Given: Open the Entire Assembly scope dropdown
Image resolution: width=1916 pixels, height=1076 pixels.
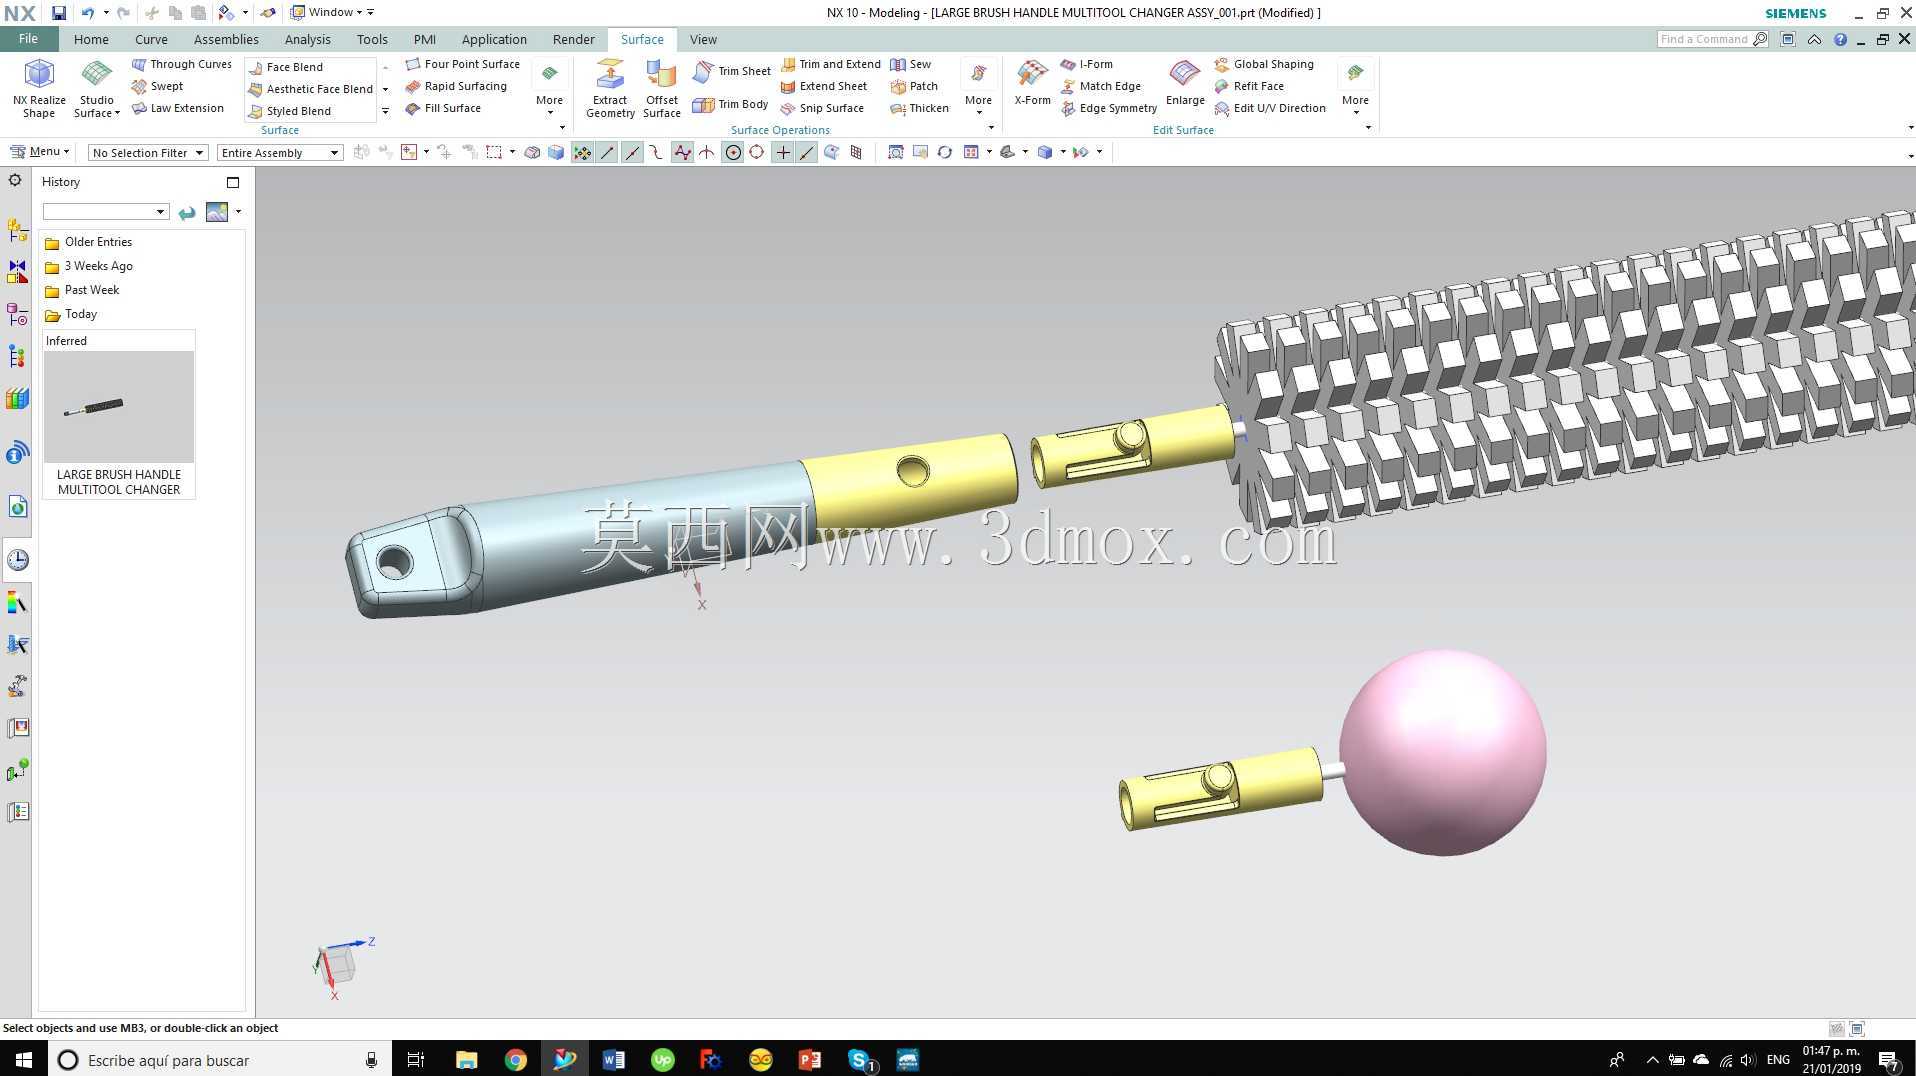Looking at the screenshot, I should 280,153.
